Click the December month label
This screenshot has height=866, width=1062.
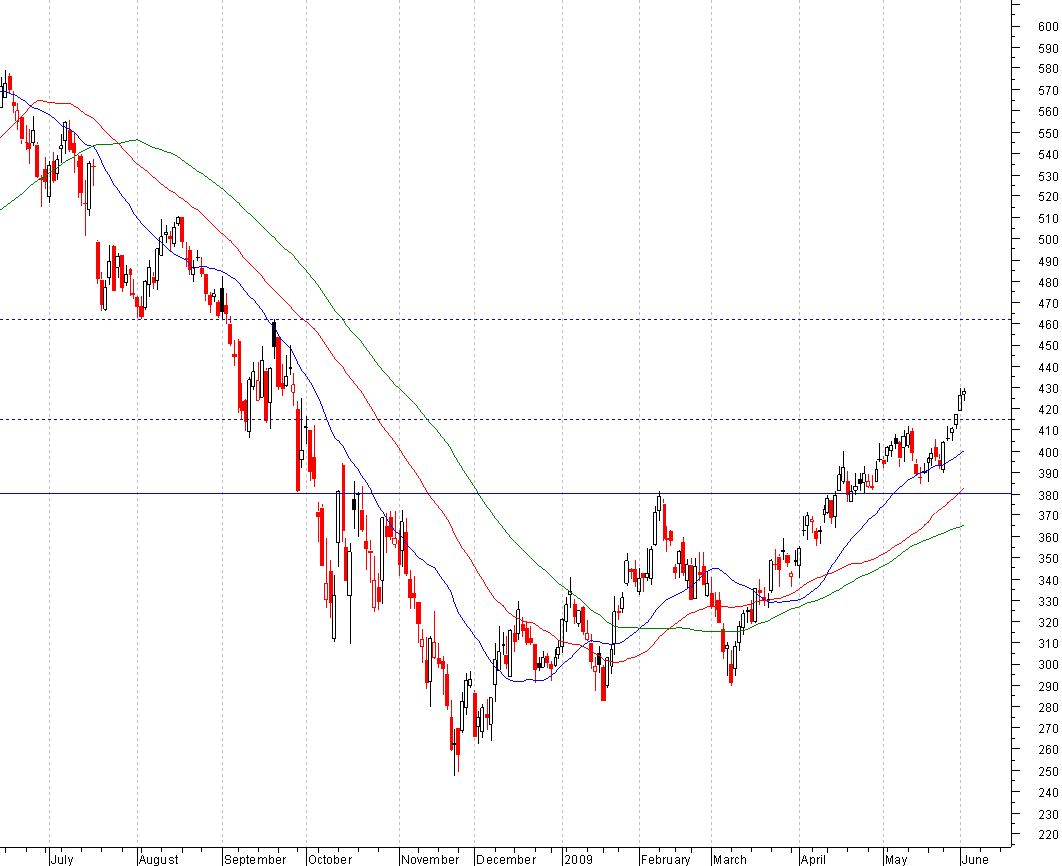(x=506, y=859)
